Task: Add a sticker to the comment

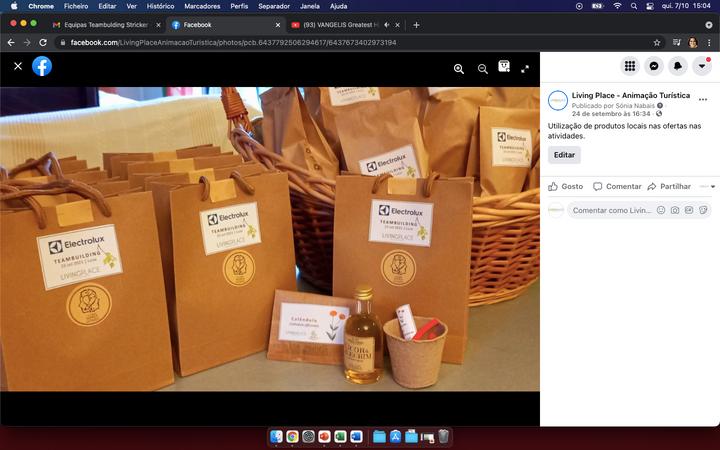Action: click(703, 210)
